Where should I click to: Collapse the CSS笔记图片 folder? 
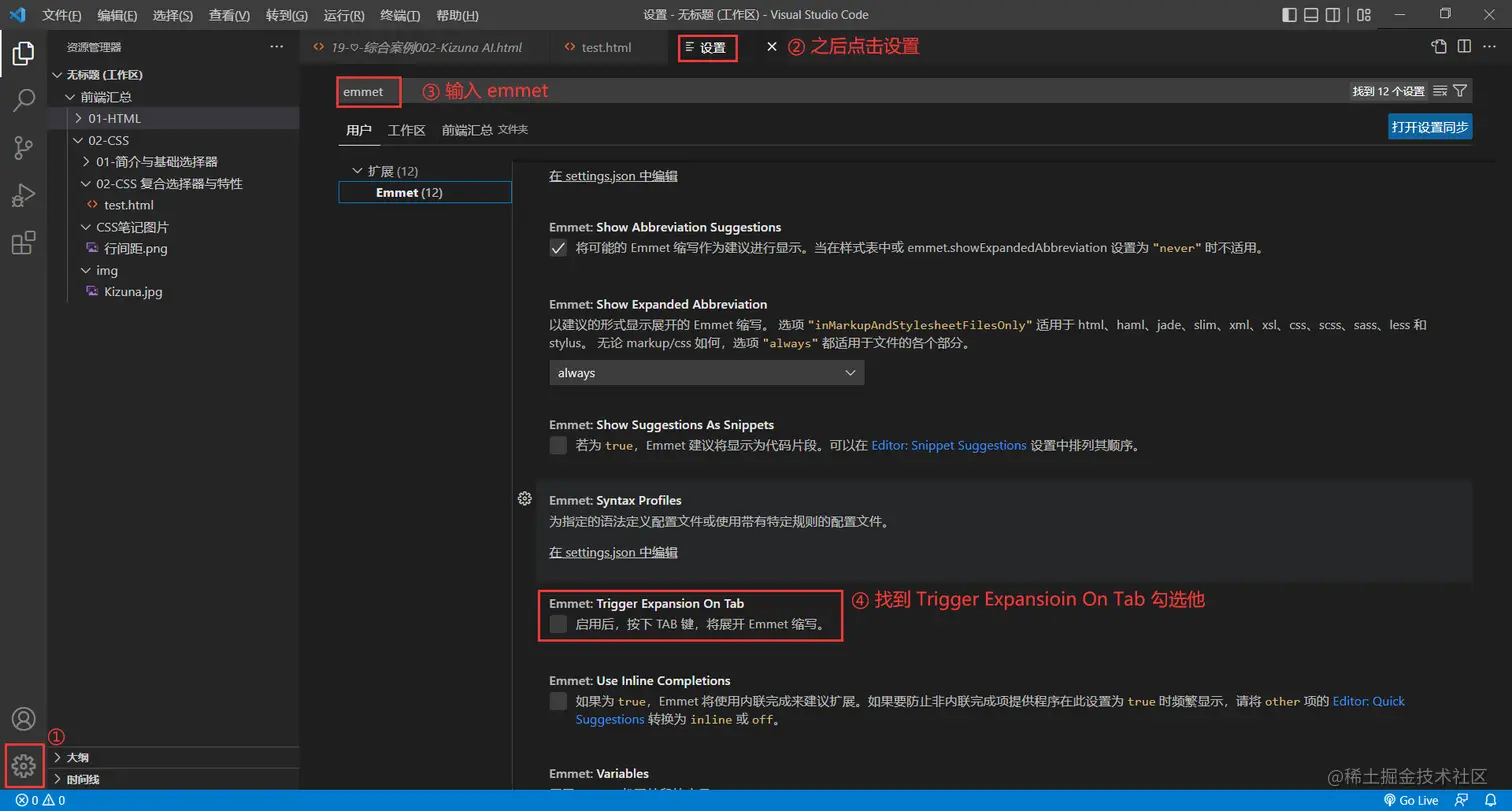point(86,227)
